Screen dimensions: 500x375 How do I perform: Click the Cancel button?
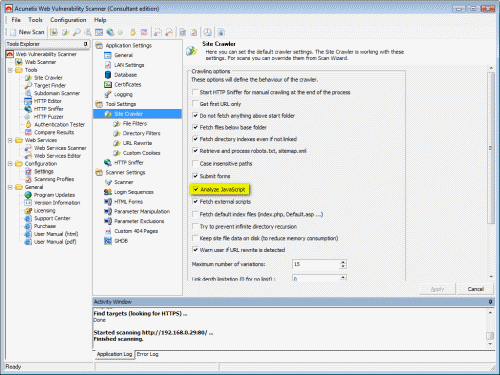coord(475,289)
